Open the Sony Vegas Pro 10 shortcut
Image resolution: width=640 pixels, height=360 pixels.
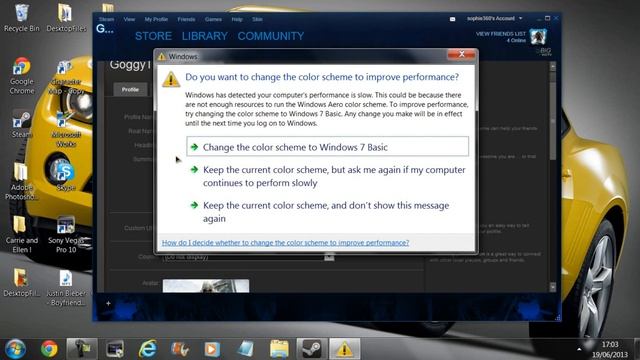(x=66, y=235)
